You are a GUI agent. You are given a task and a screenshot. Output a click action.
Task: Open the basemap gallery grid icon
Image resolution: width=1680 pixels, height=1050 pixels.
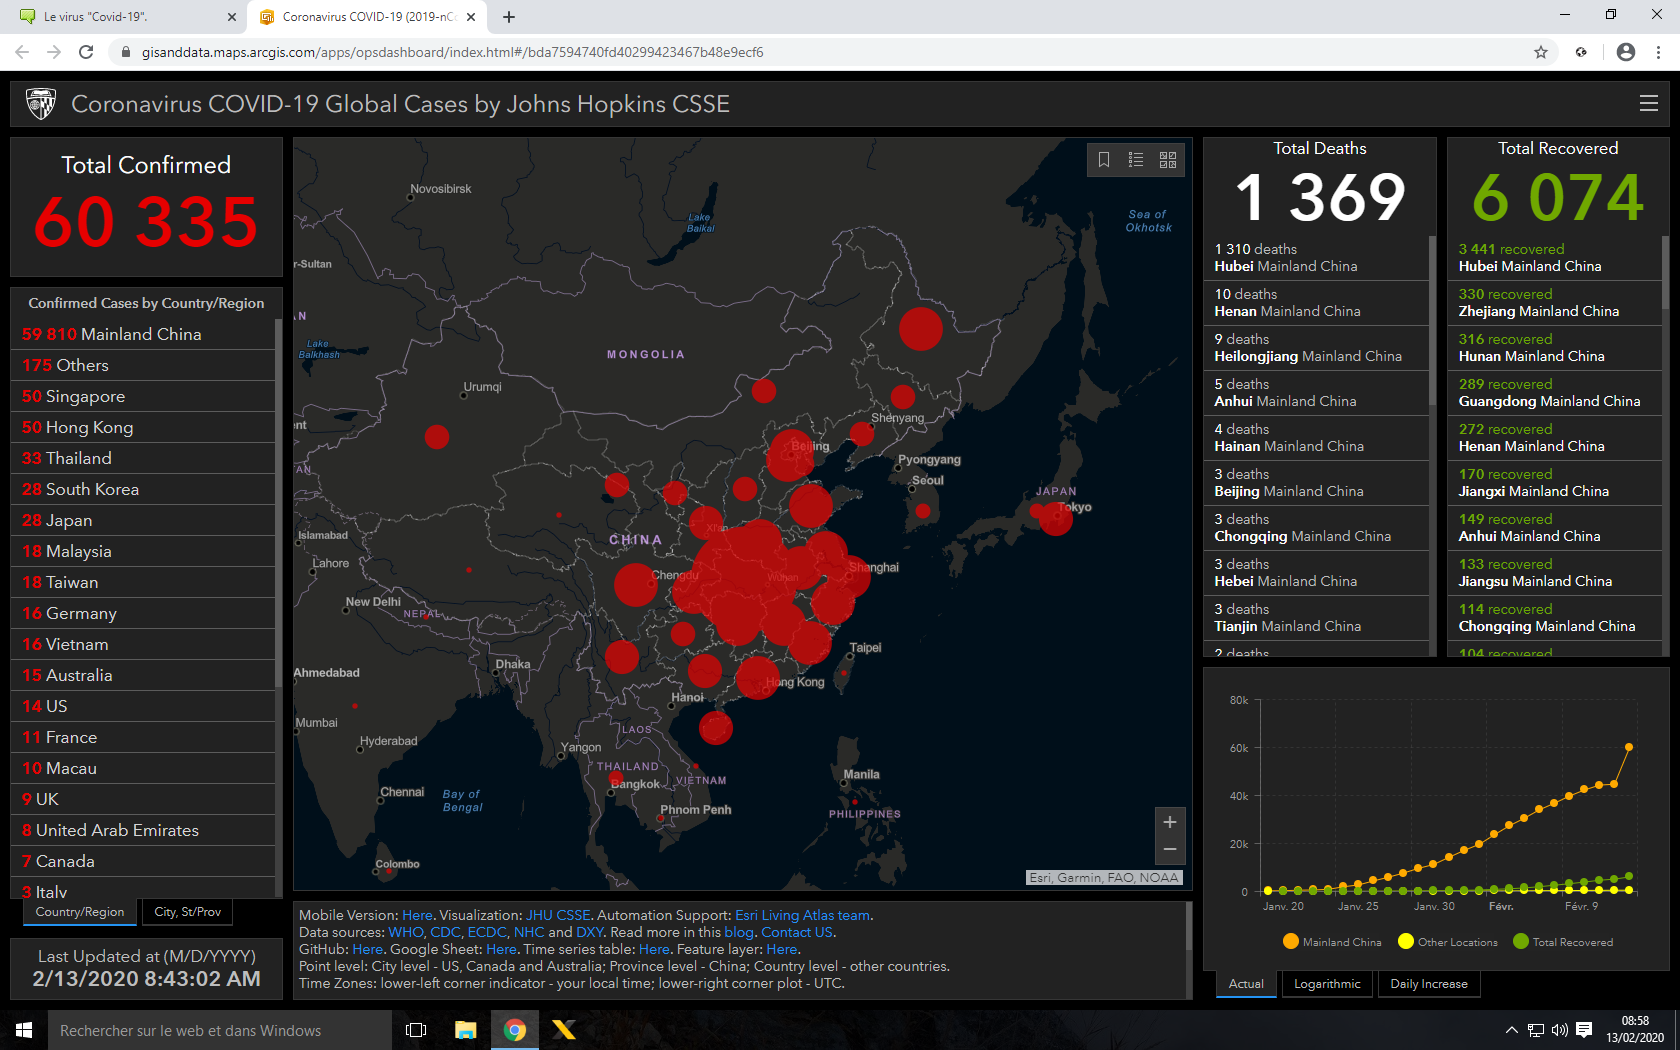pyautogui.click(x=1168, y=160)
